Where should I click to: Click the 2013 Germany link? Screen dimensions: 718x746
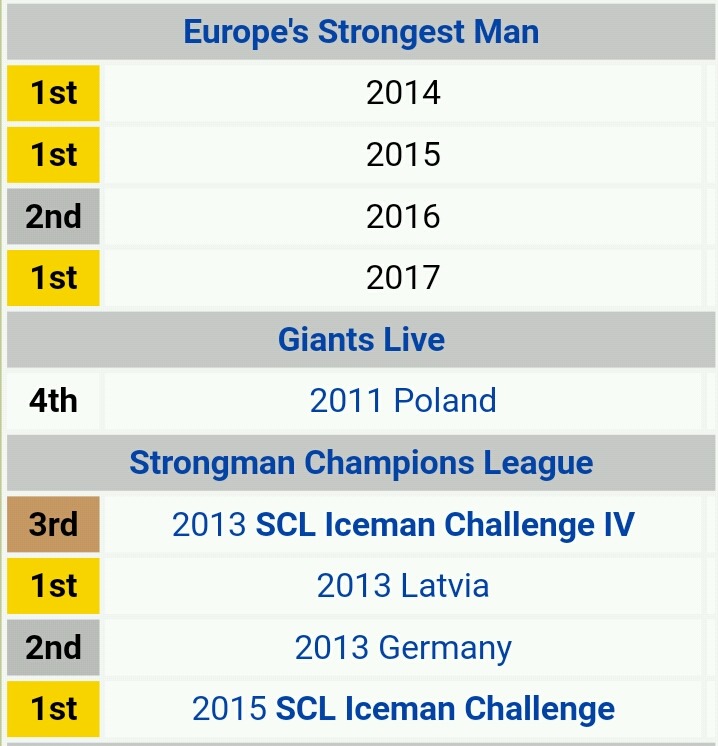coord(403,648)
